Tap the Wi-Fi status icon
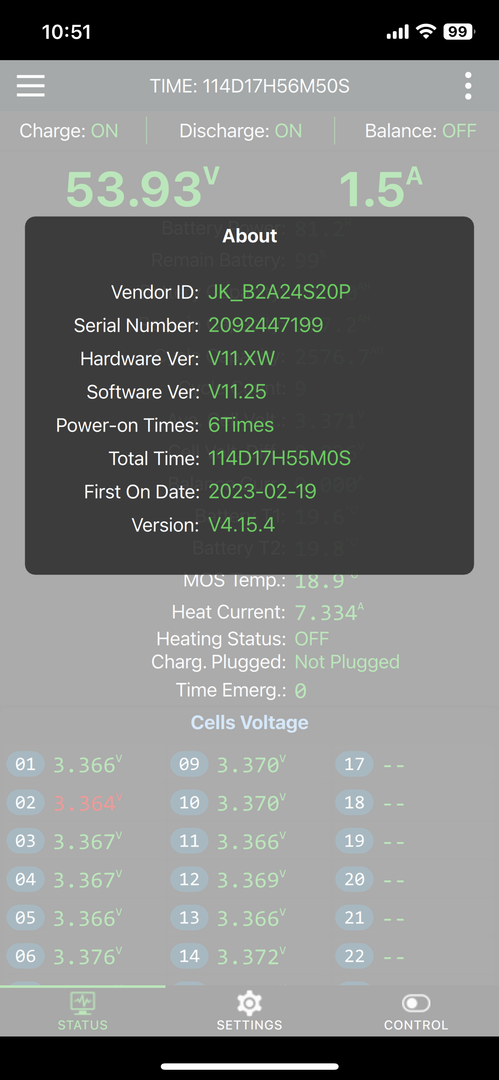Image resolution: width=499 pixels, height=1080 pixels. click(427, 32)
